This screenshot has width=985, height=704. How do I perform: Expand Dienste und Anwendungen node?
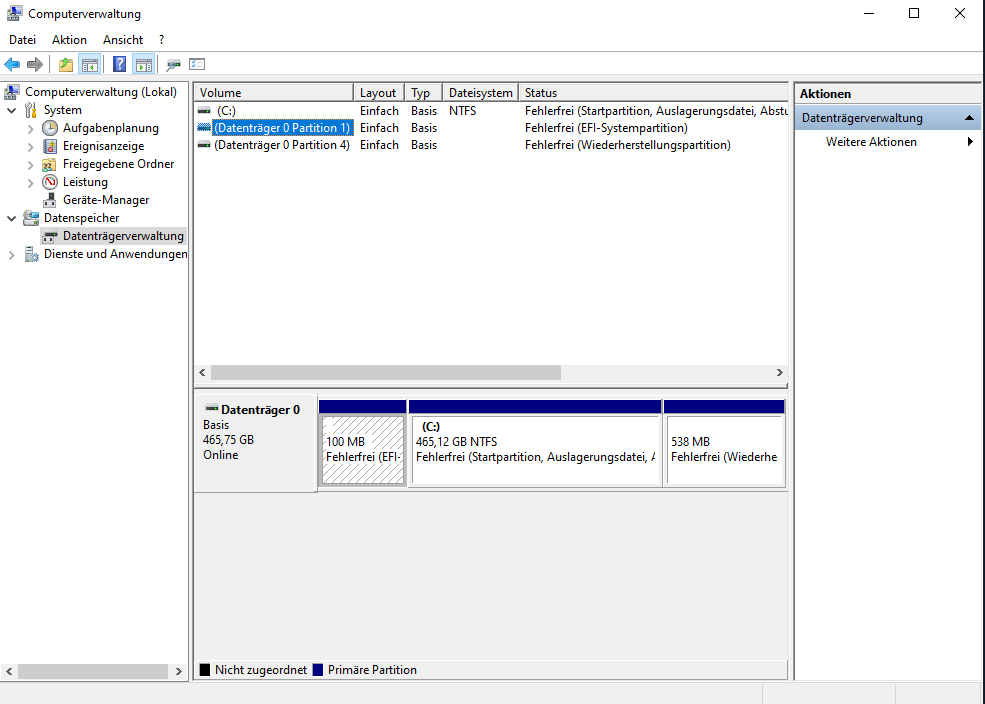click(11, 255)
